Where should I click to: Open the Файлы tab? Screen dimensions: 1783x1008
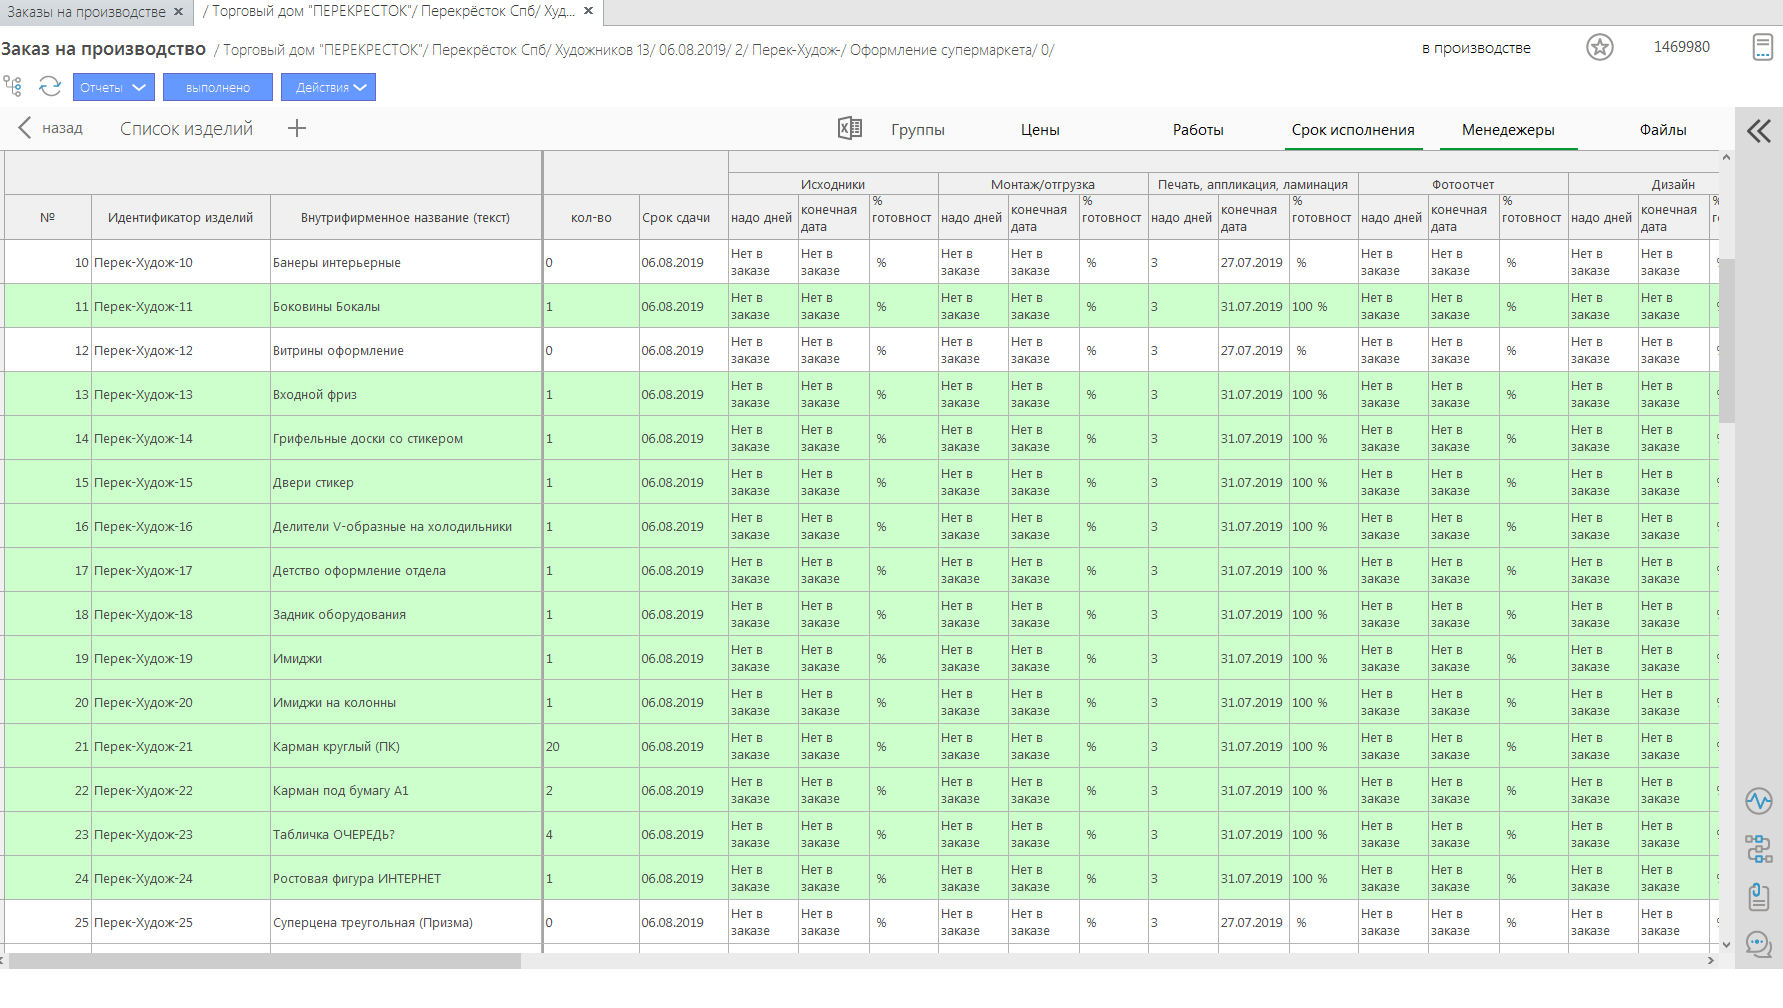pos(1662,130)
